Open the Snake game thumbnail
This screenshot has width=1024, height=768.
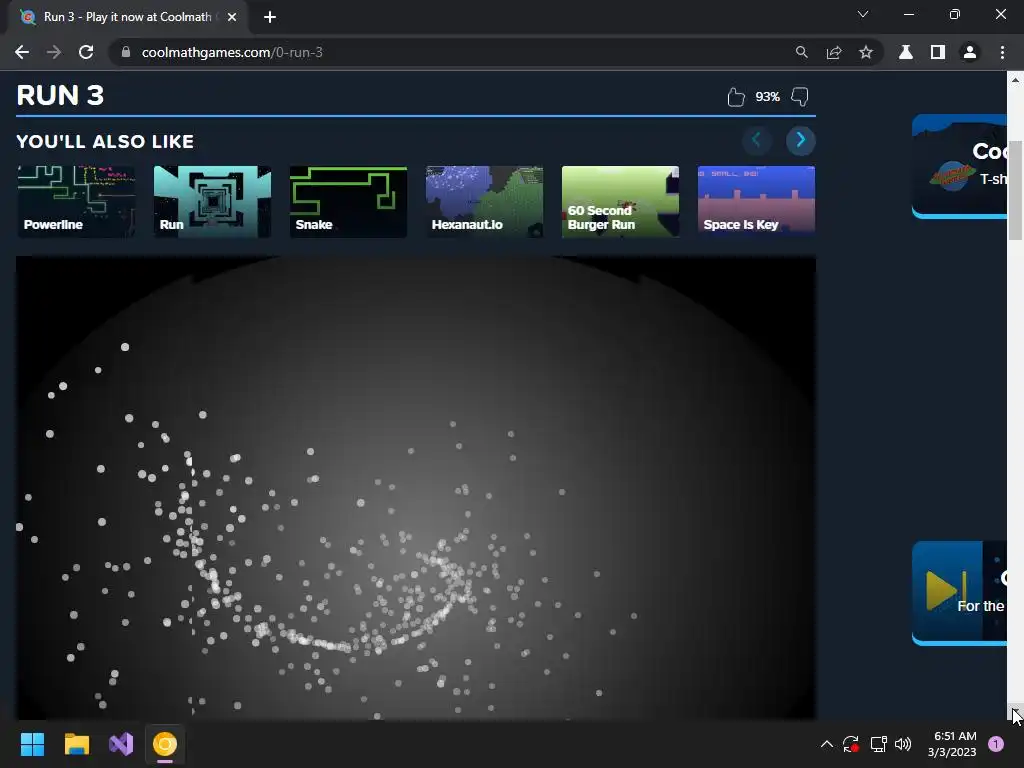348,202
